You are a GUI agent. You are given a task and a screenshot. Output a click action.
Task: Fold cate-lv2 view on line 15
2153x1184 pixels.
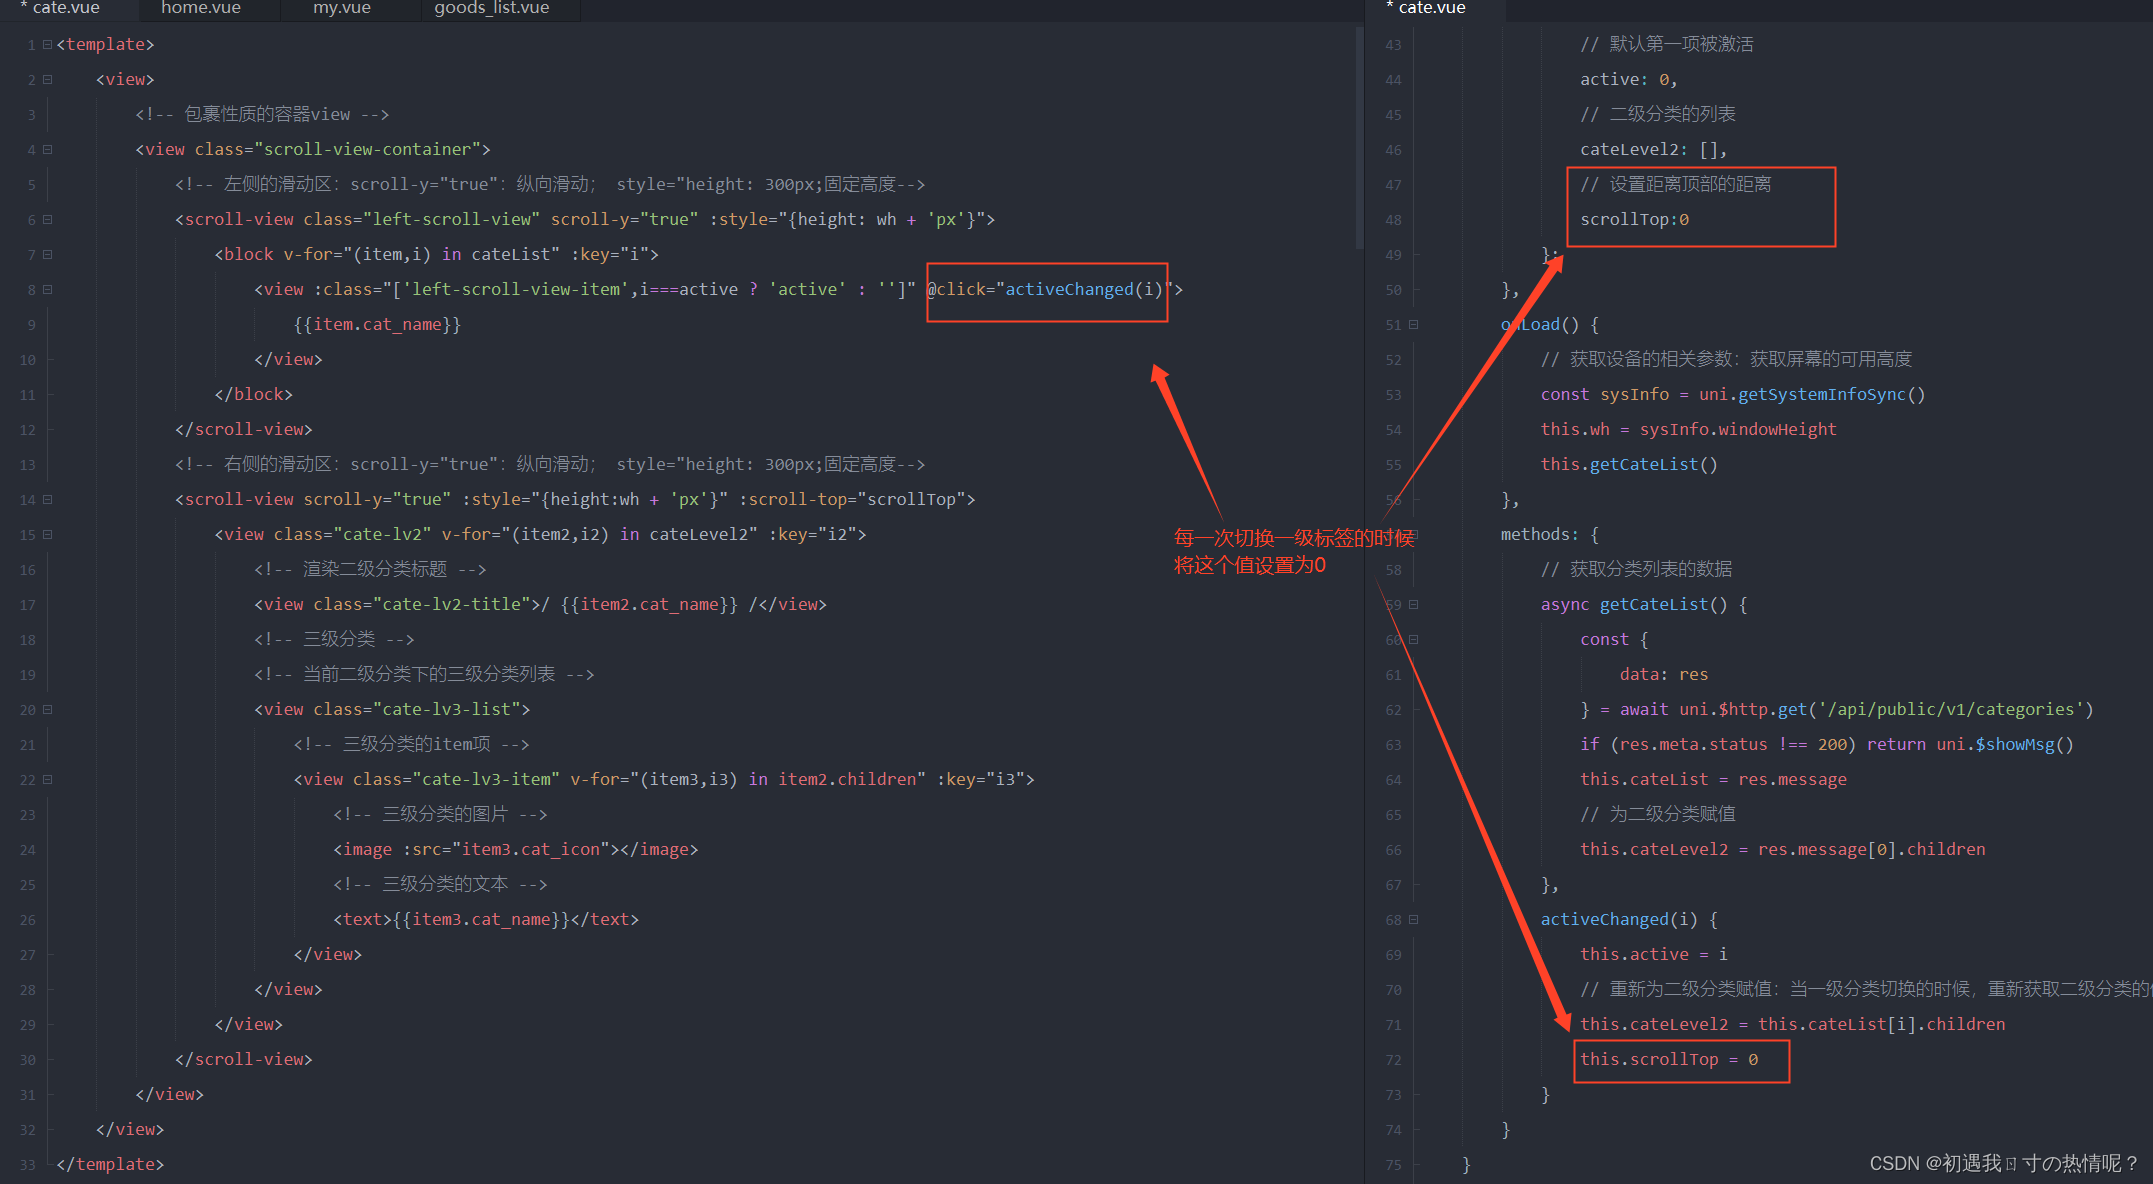tap(47, 535)
